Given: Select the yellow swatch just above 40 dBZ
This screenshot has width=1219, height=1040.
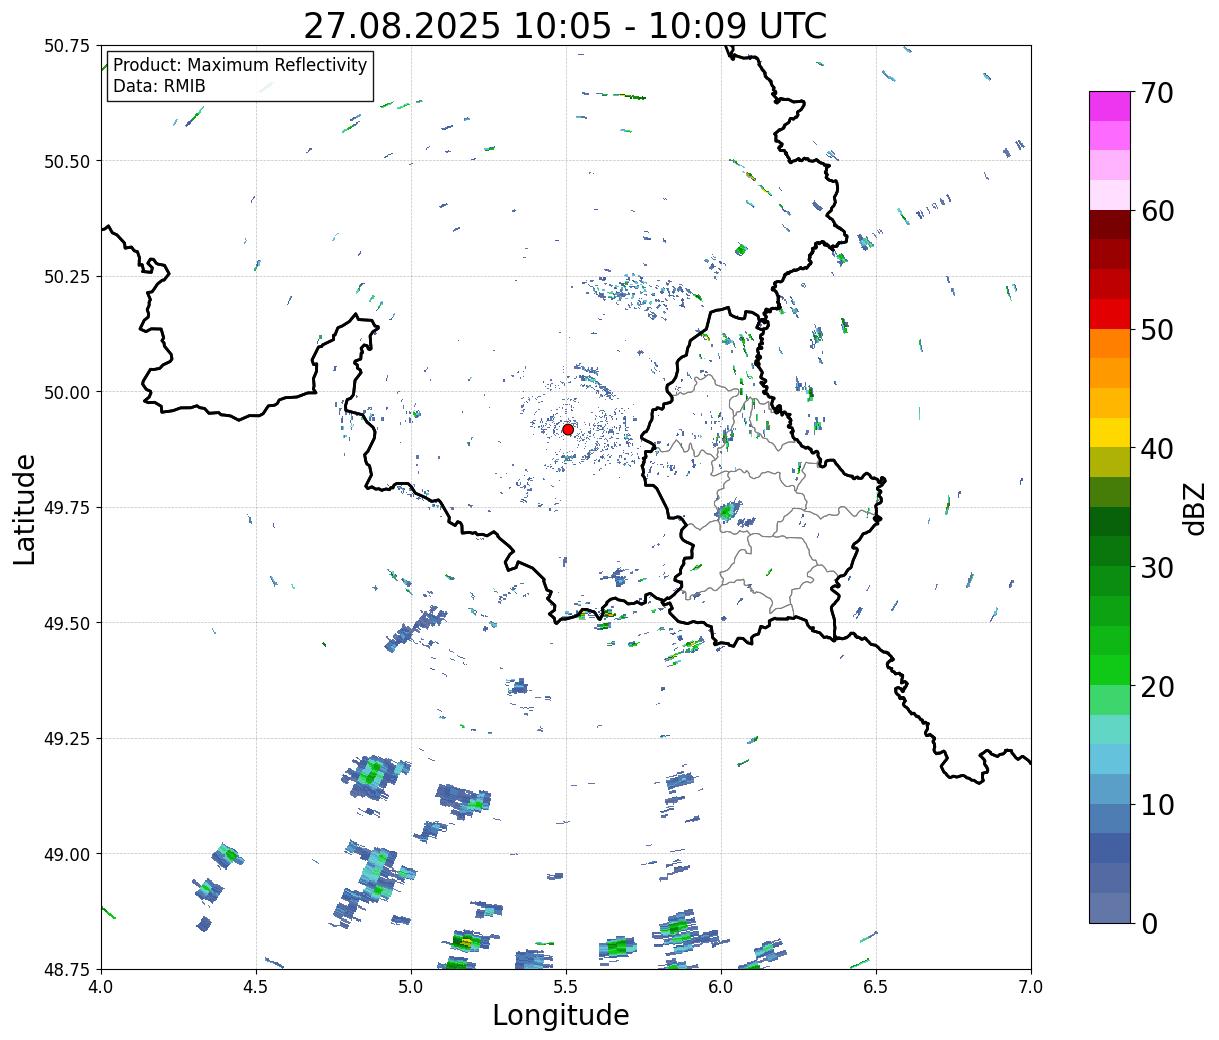Looking at the screenshot, I should point(1110,432).
